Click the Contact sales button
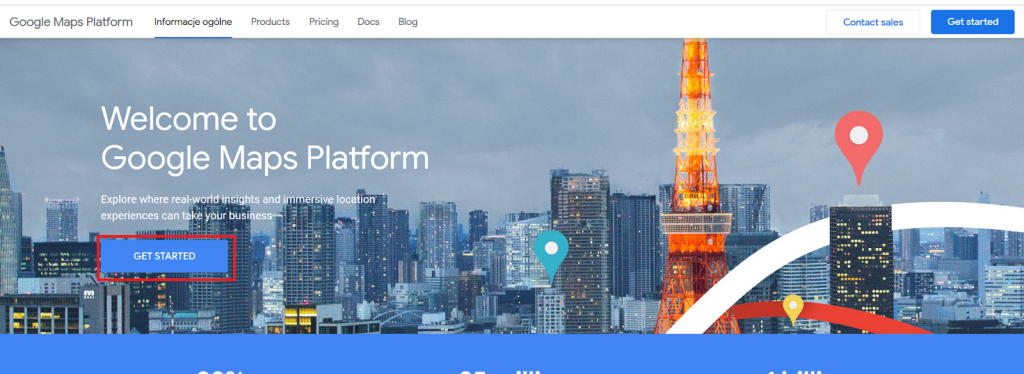This screenshot has width=1024, height=374. coord(873,22)
